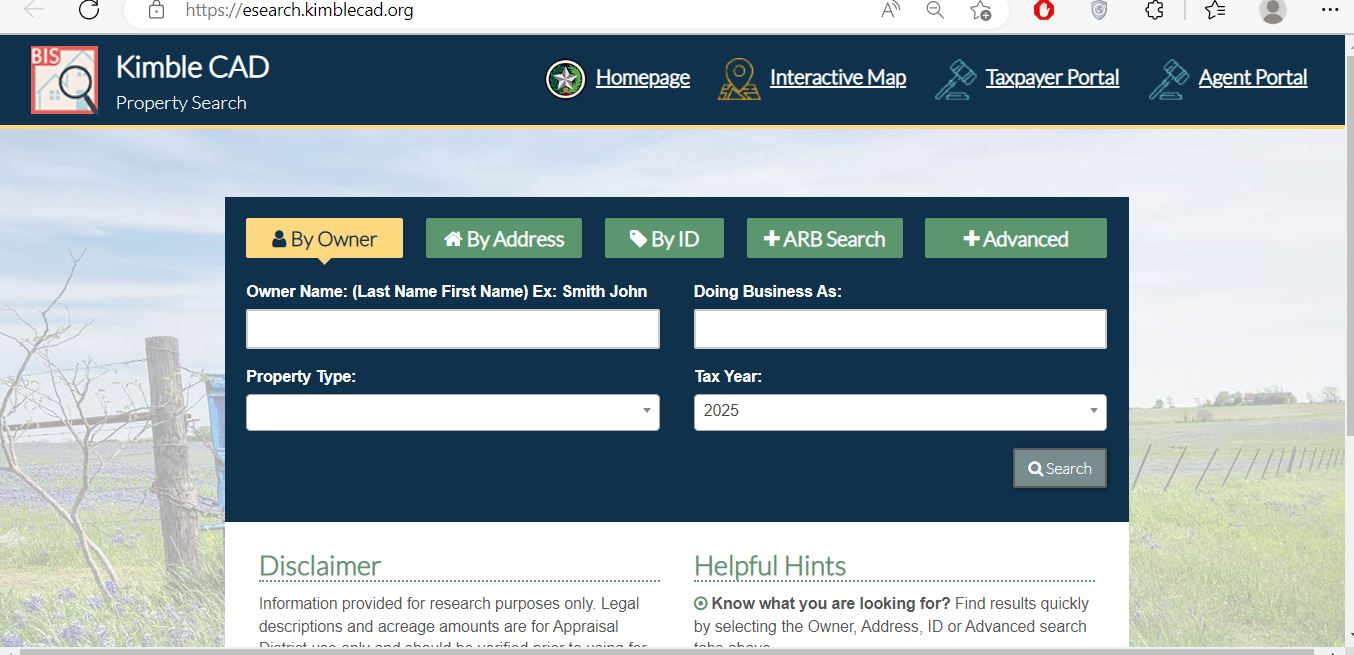
Task: Open the browser extensions puzzle icon
Action: point(1154,10)
